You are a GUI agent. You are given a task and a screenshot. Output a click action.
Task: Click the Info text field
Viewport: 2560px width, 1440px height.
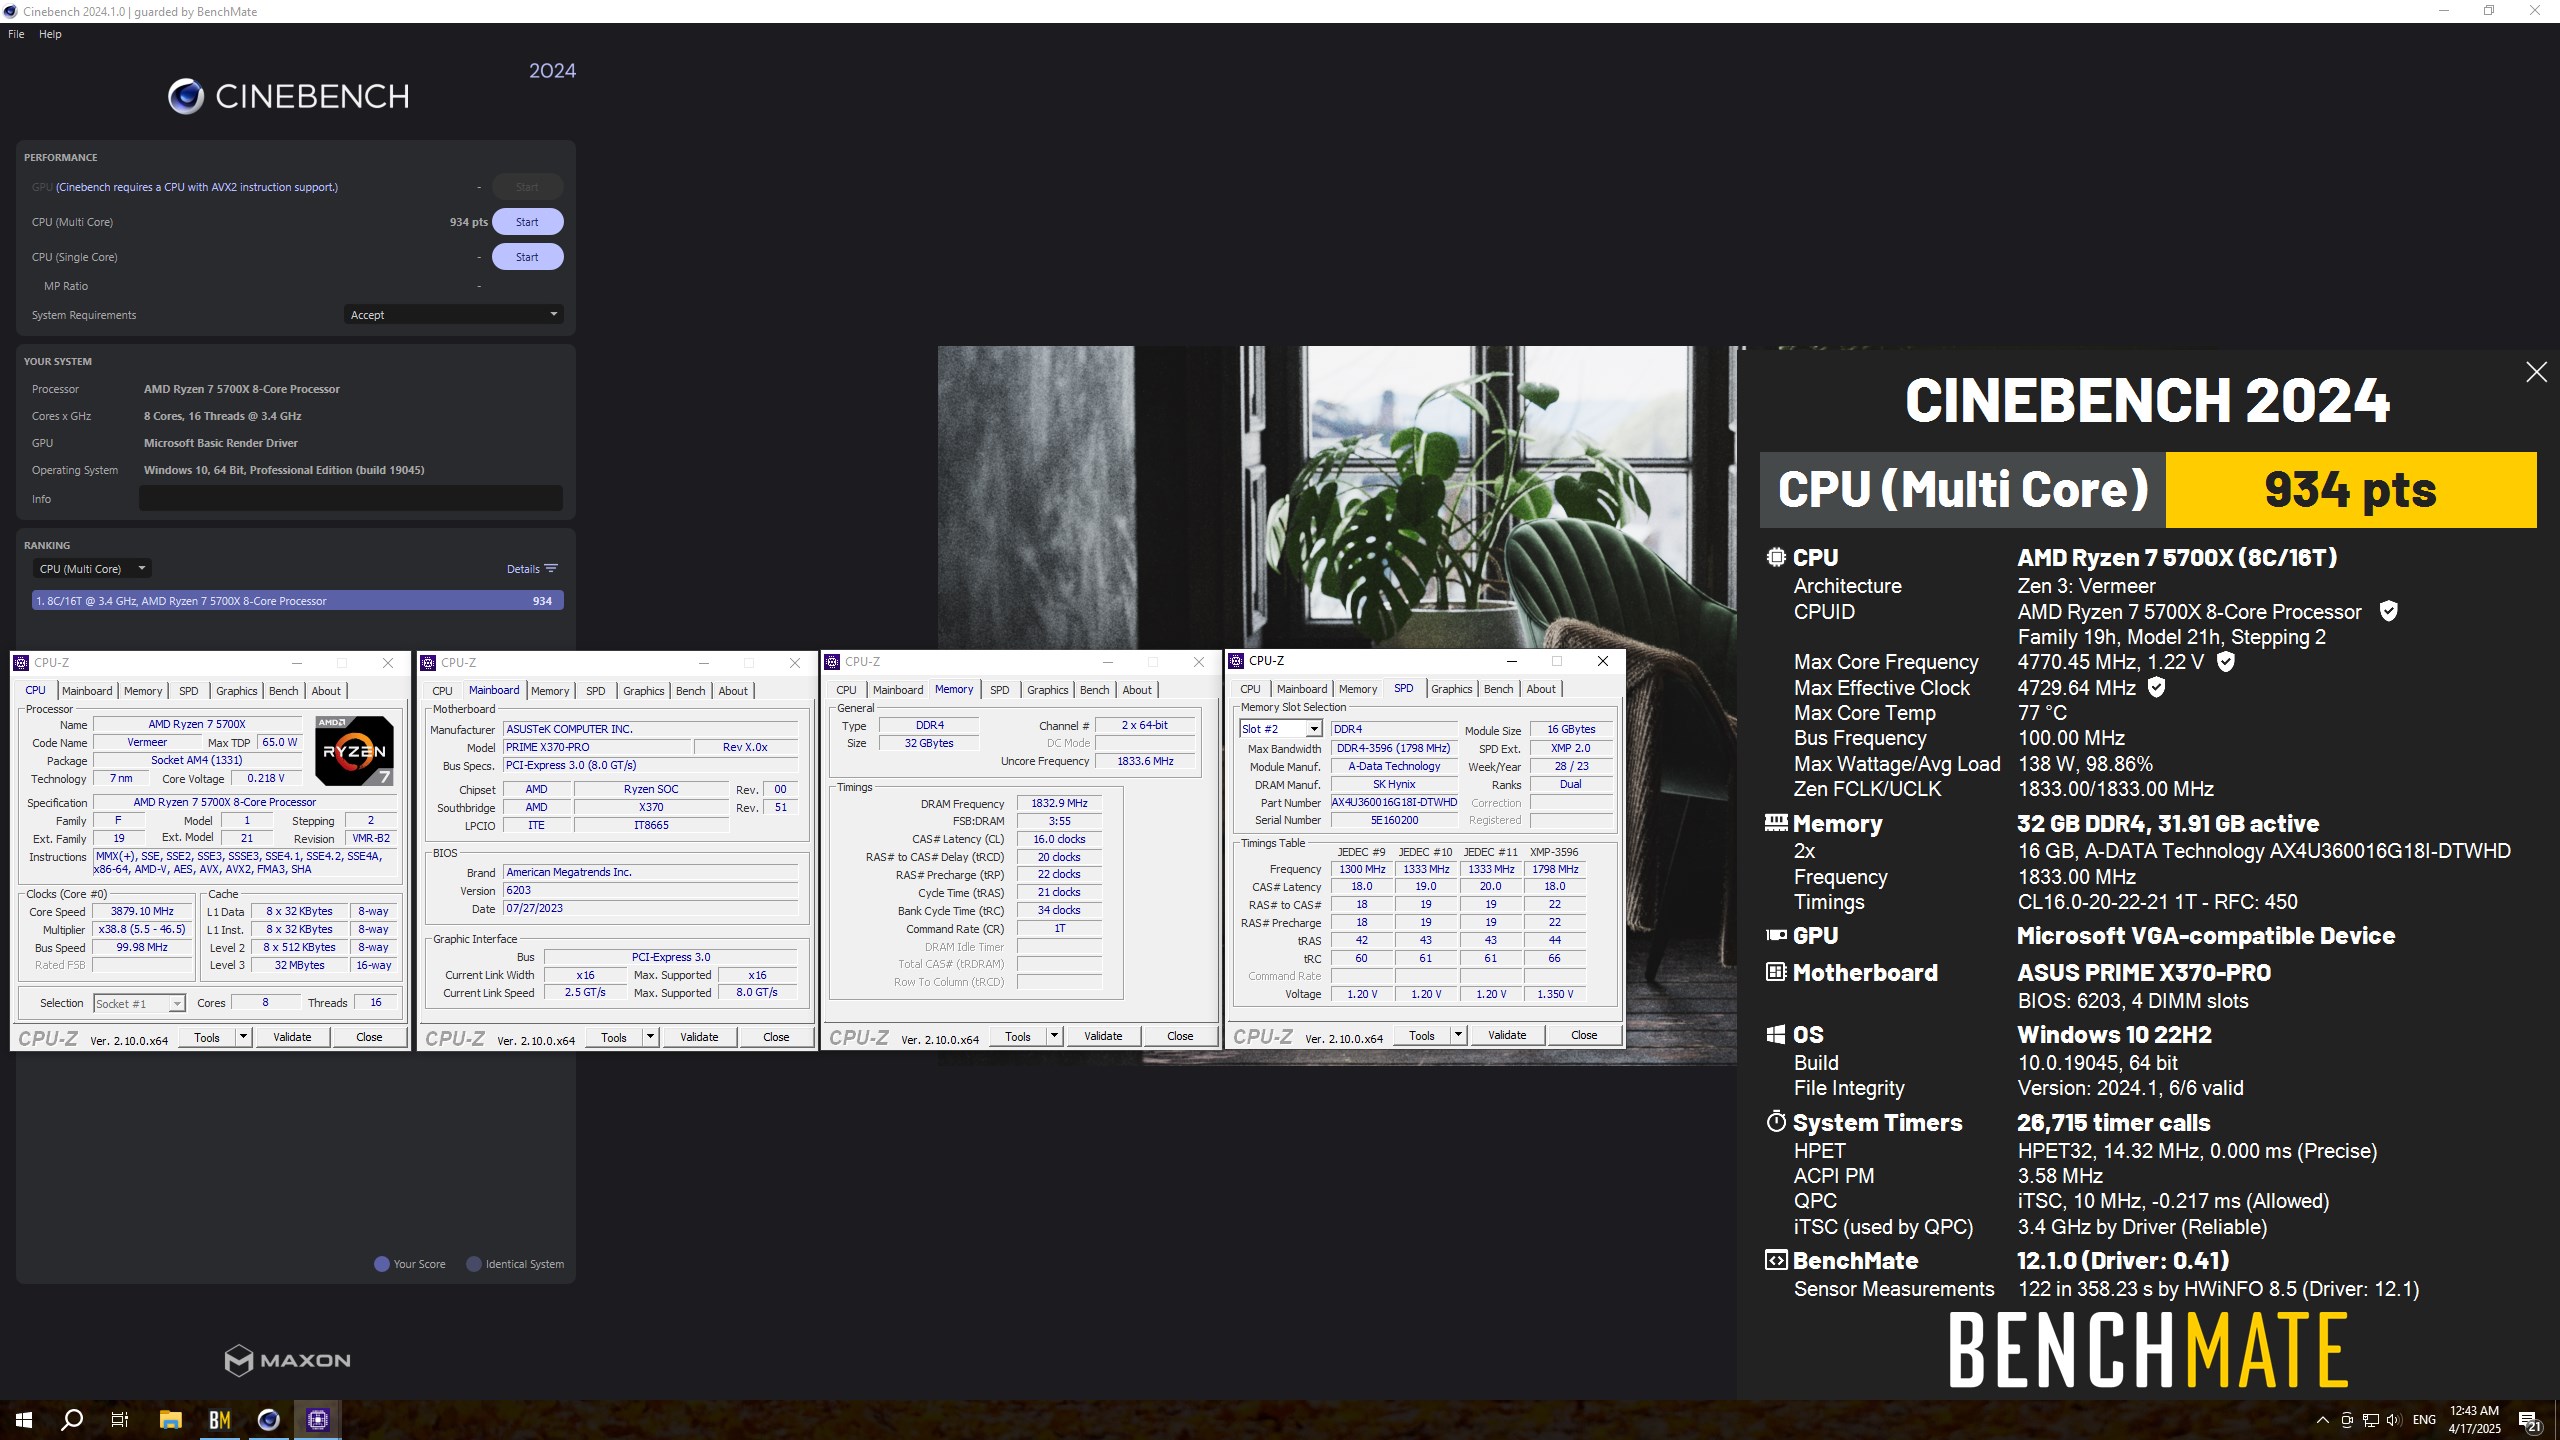tap(350, 498)
